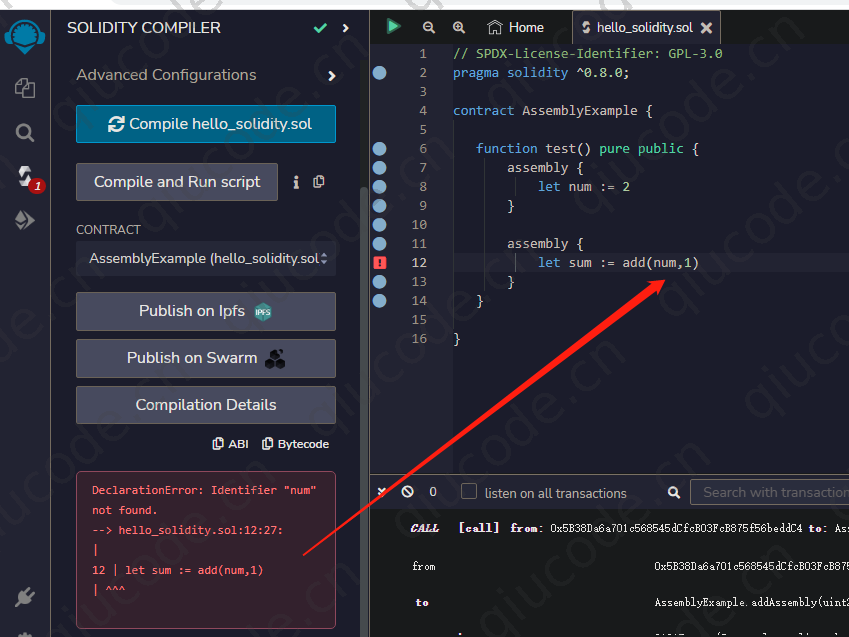Open the File Explorer sidebar icon
849x637 pixels.
[x=24, y=88]
